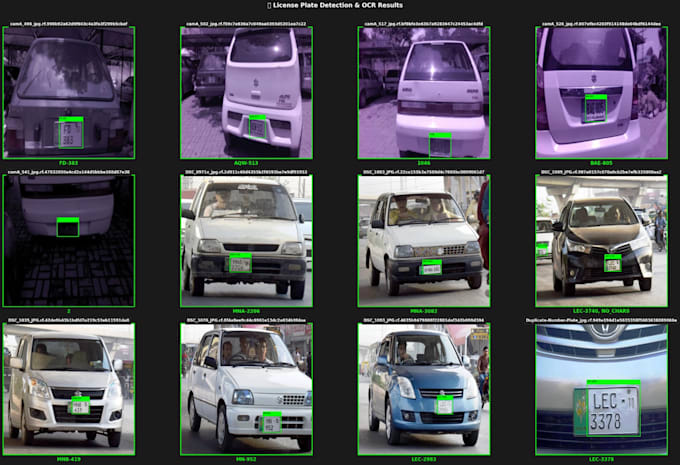Click the background car's plate box in LEC-3740 image
Viewport: 680px width, 465px height.
pyautogui.click(x=542, y=251)
